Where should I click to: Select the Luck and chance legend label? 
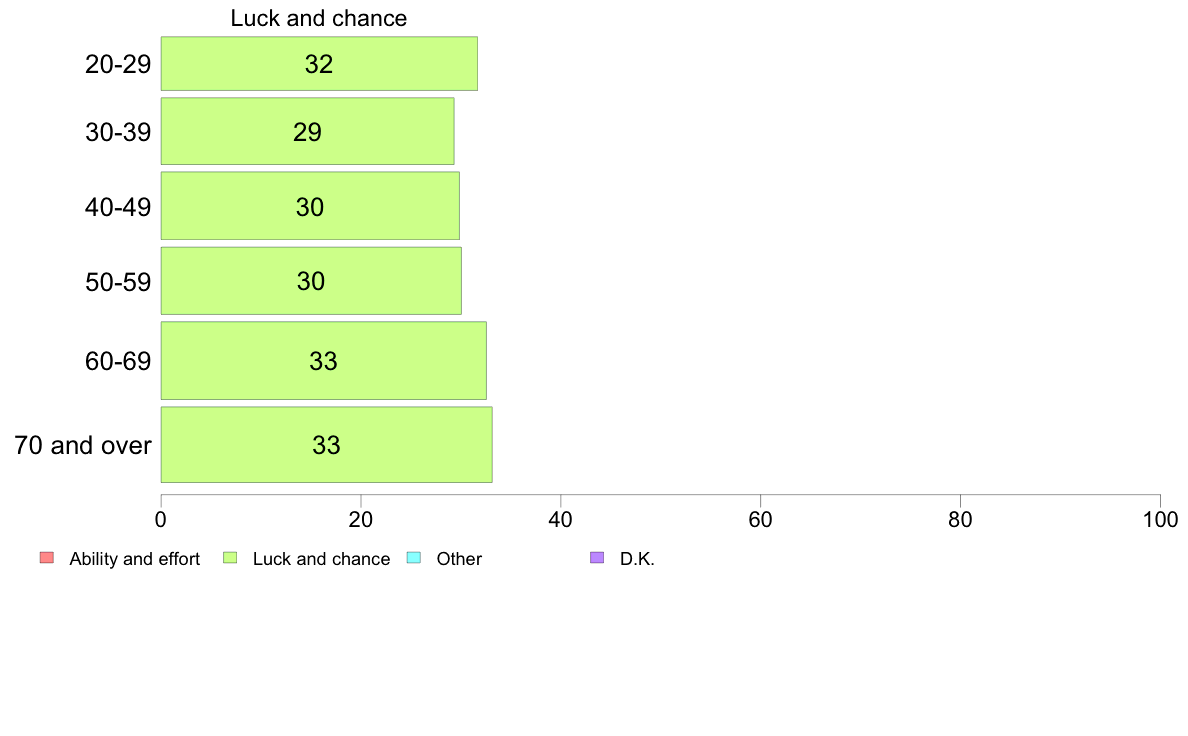321,559
